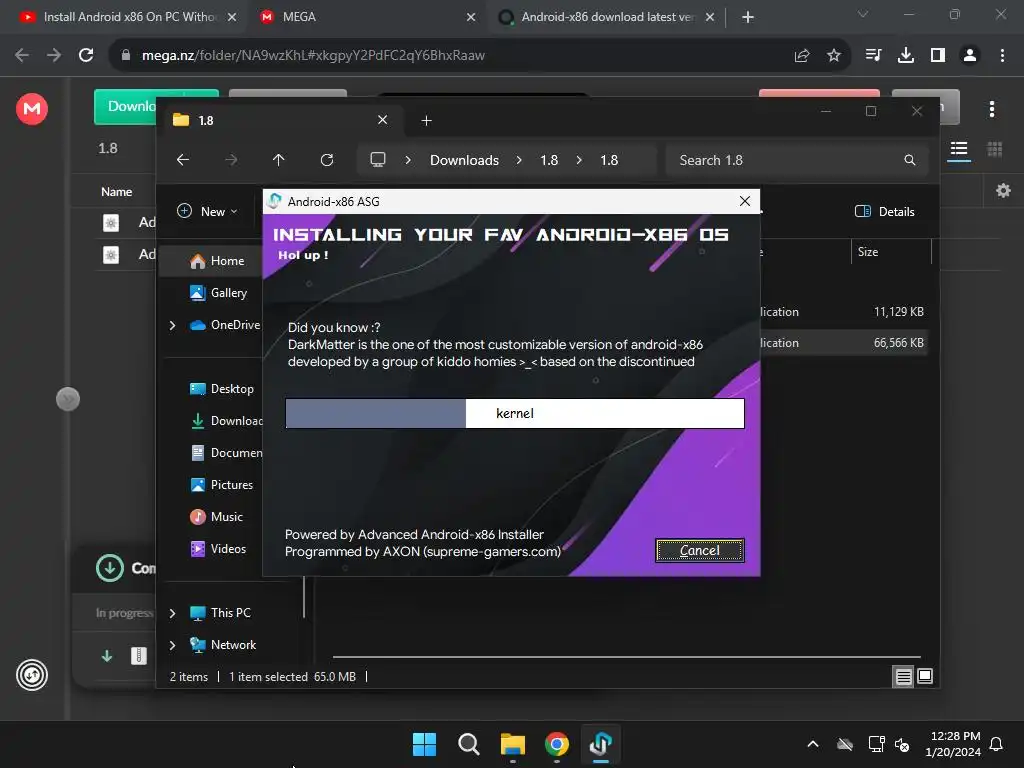This screenshot has width=1024, height=768.
Task: Open Music in the Explorer sidebar
Action: tap(216, 517)
